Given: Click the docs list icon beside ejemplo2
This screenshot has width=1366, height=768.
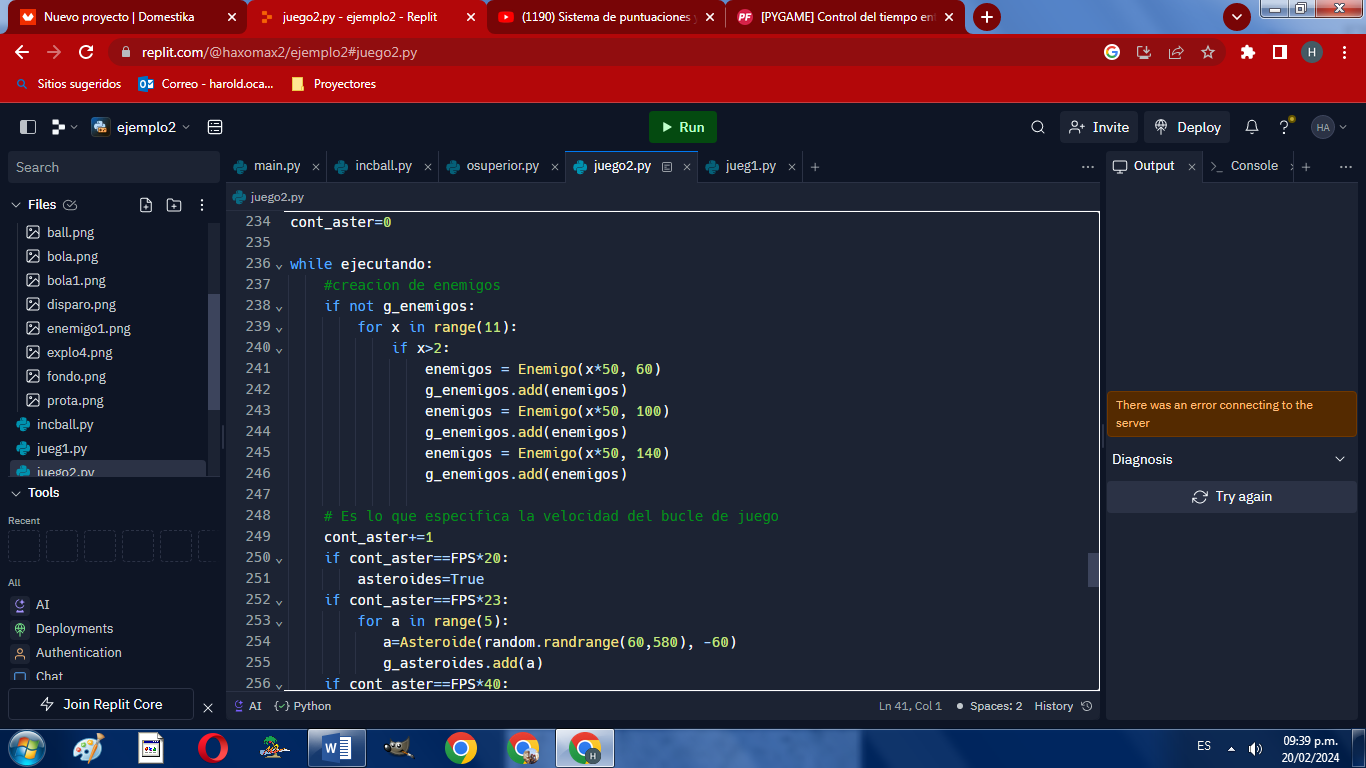Looking at the screenshot, I should click(214, 127).
